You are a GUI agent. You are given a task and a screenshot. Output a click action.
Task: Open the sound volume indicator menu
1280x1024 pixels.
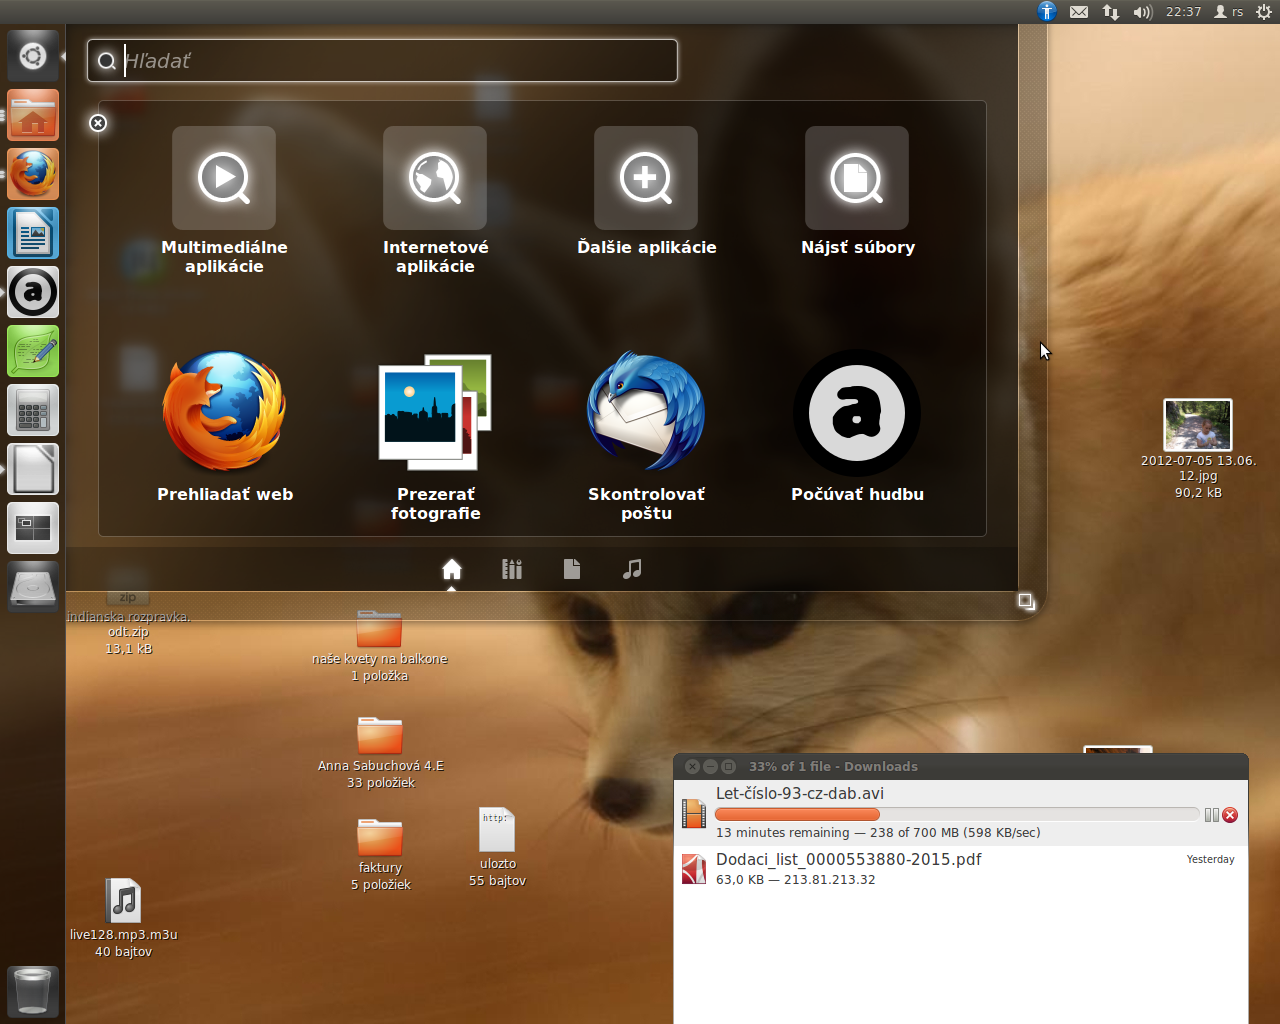coord(1143,12)
